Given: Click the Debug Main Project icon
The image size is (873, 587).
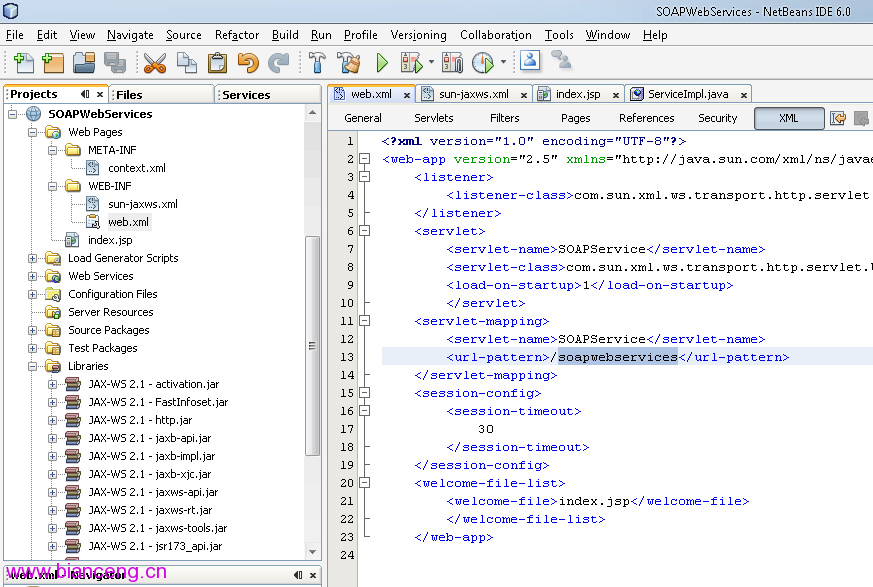Looking at the screenshot, I should click(x=412, y=62).
